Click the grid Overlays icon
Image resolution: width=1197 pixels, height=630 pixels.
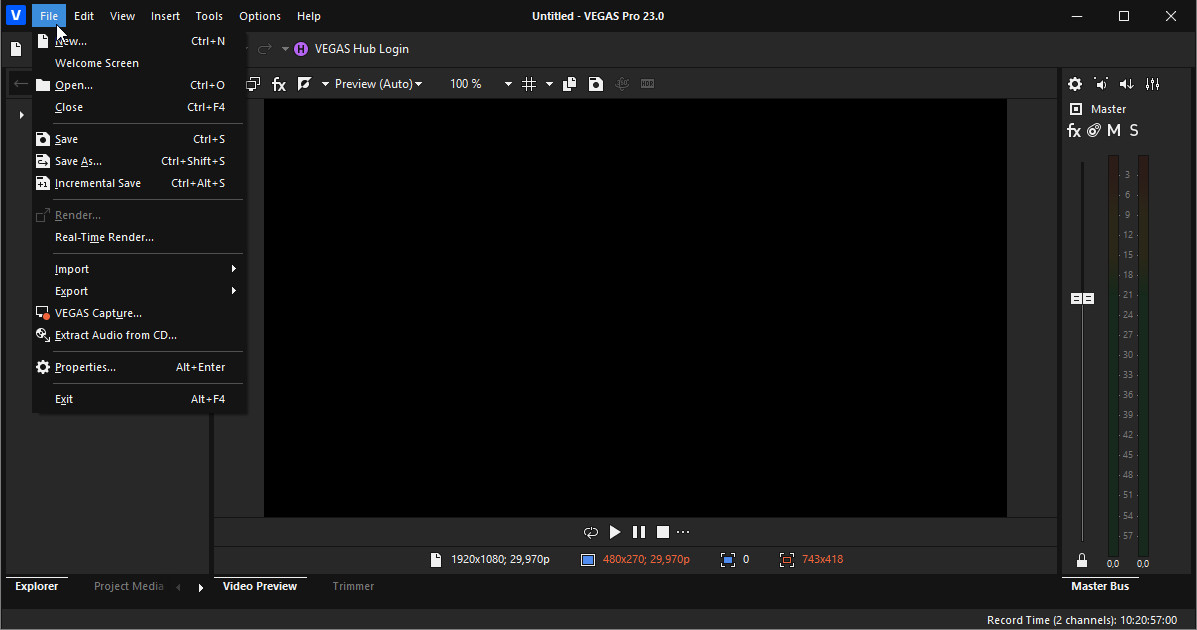pos(529,84)
